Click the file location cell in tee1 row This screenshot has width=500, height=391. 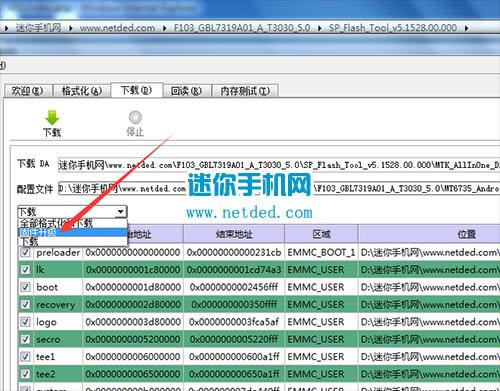[429, 356]
